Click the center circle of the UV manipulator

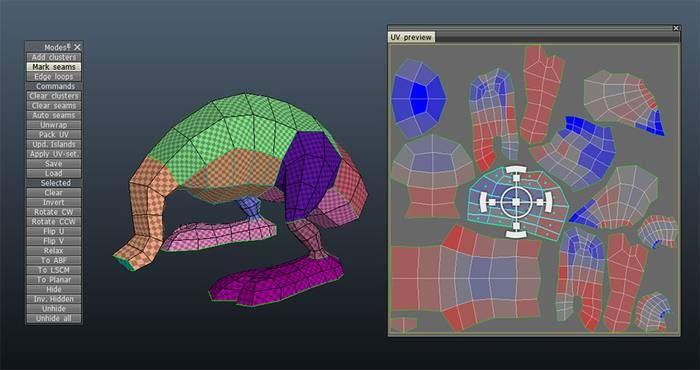(x=516, y=202)
